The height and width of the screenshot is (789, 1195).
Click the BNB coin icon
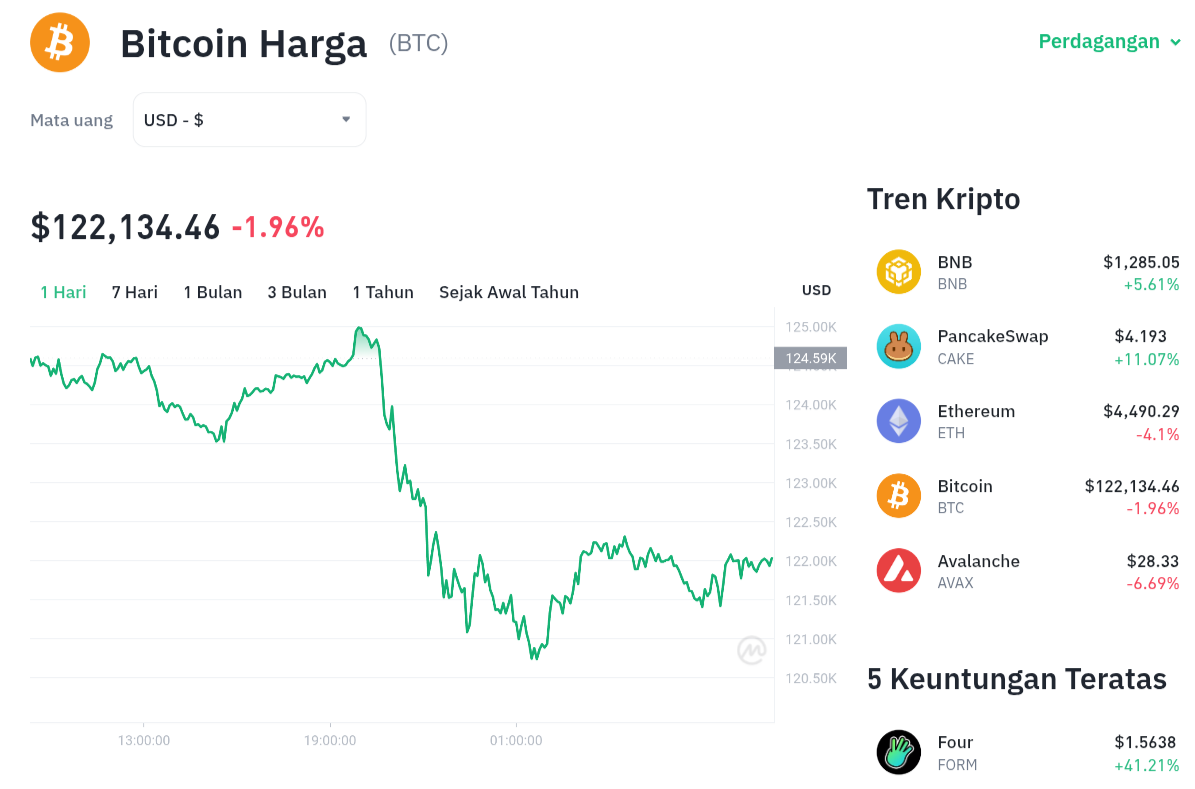click(x=898, y=272)
